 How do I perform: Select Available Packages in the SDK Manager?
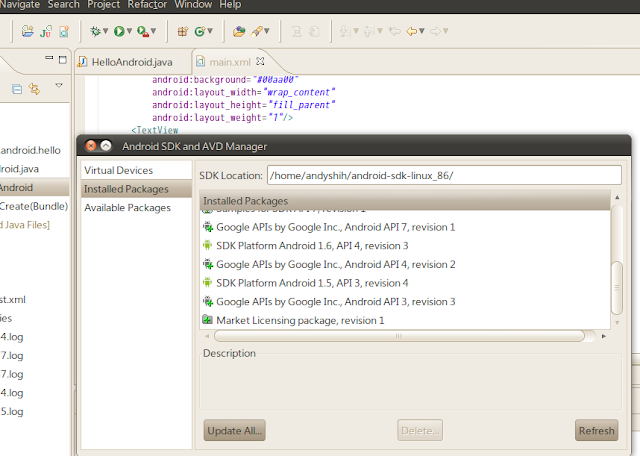(x=136, y=208)
